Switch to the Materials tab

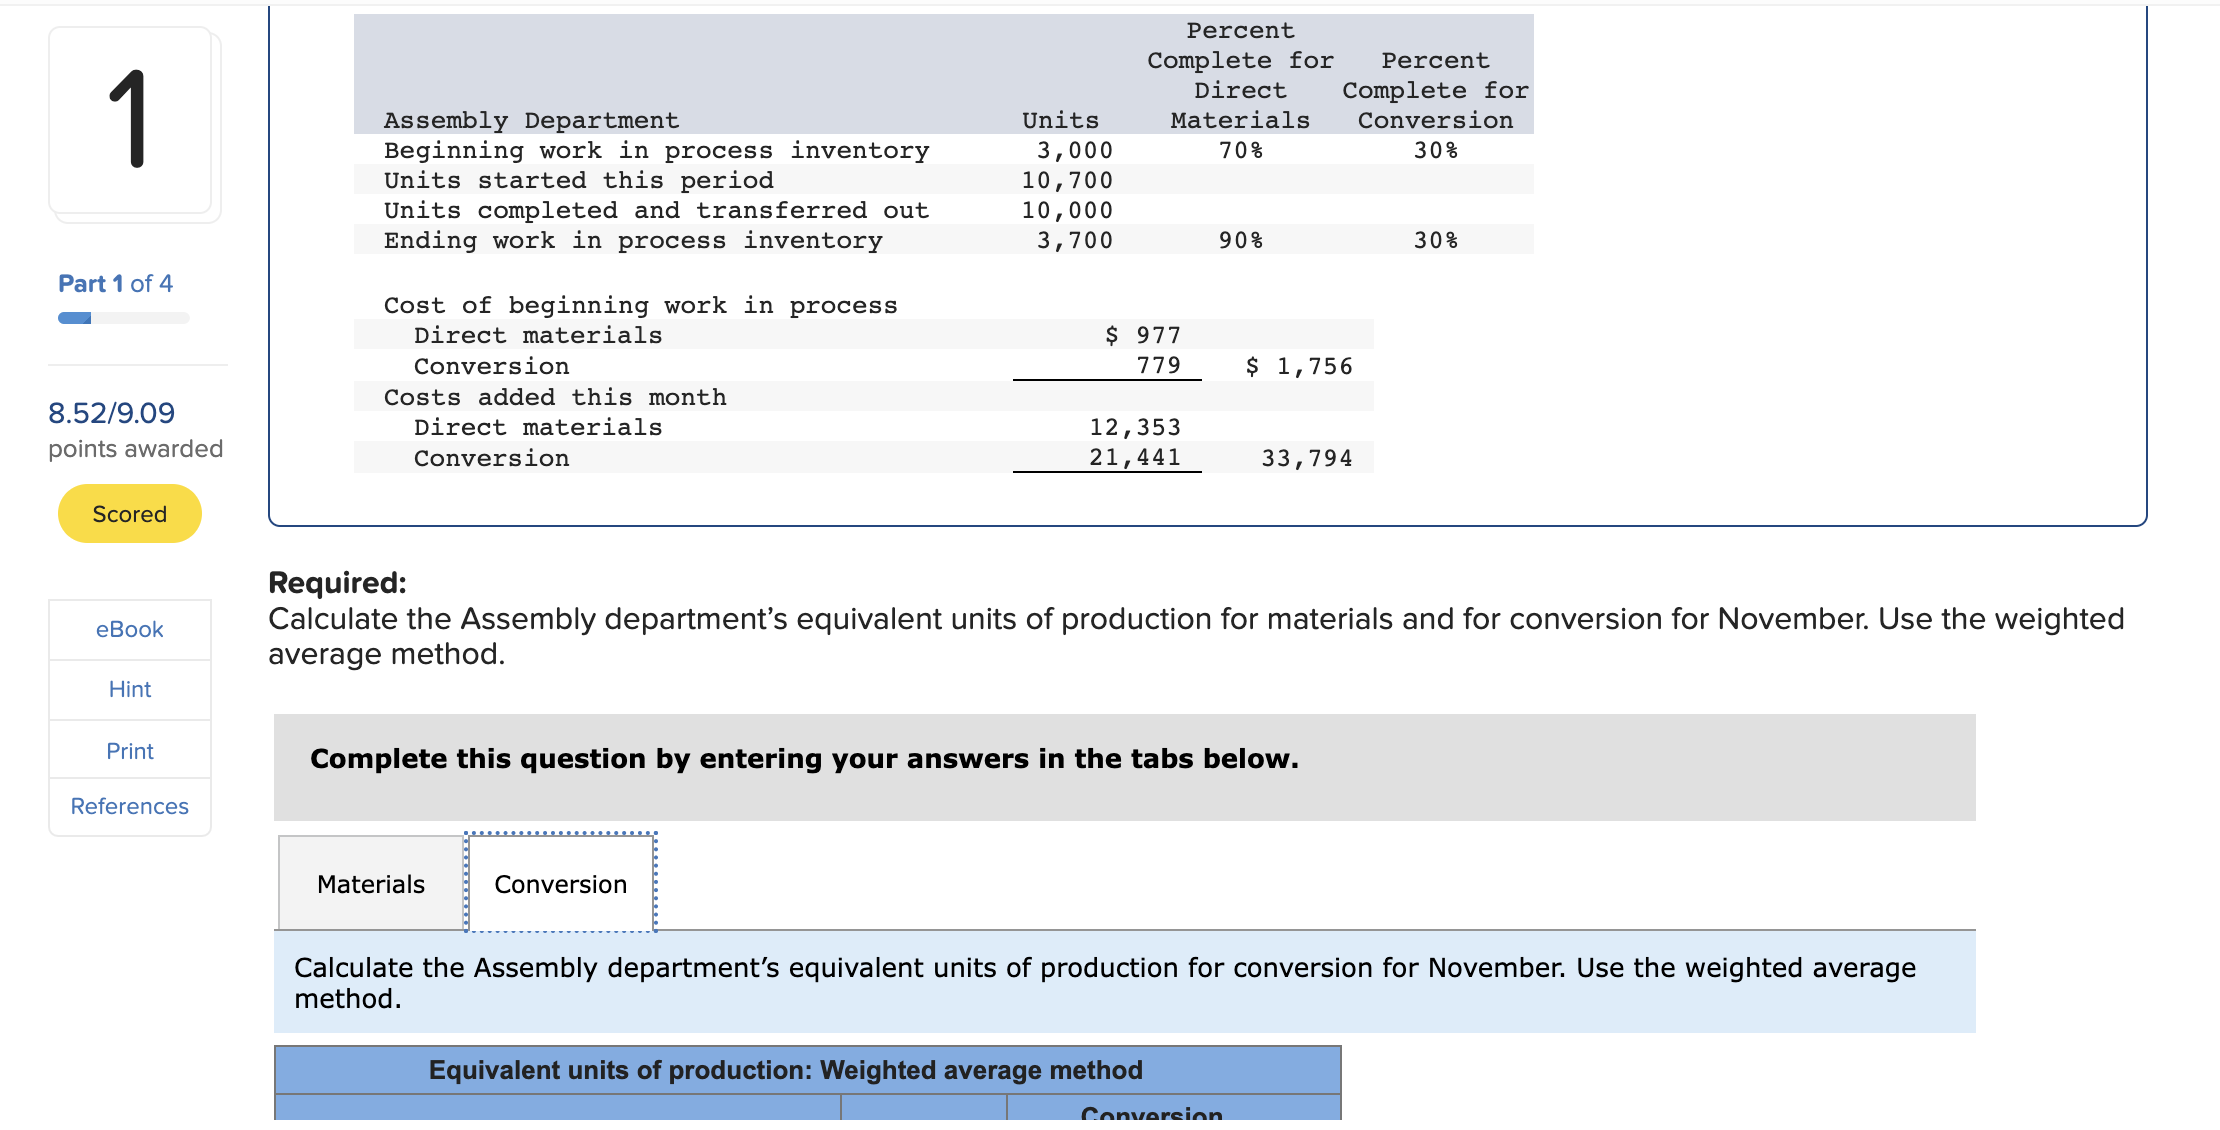[x=370, y=883]
